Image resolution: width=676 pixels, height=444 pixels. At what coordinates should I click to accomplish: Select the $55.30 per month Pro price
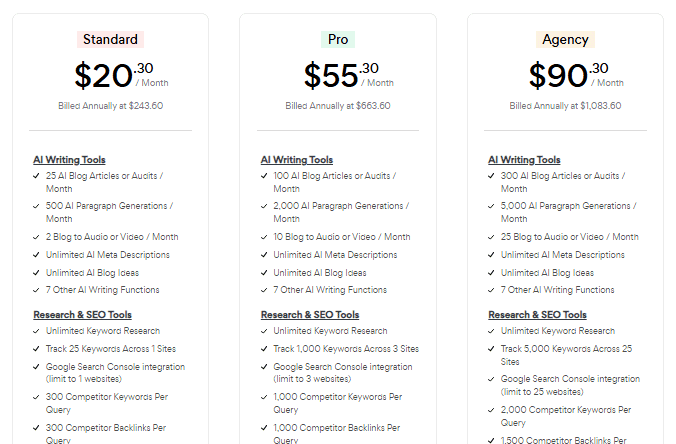(348, 75)
